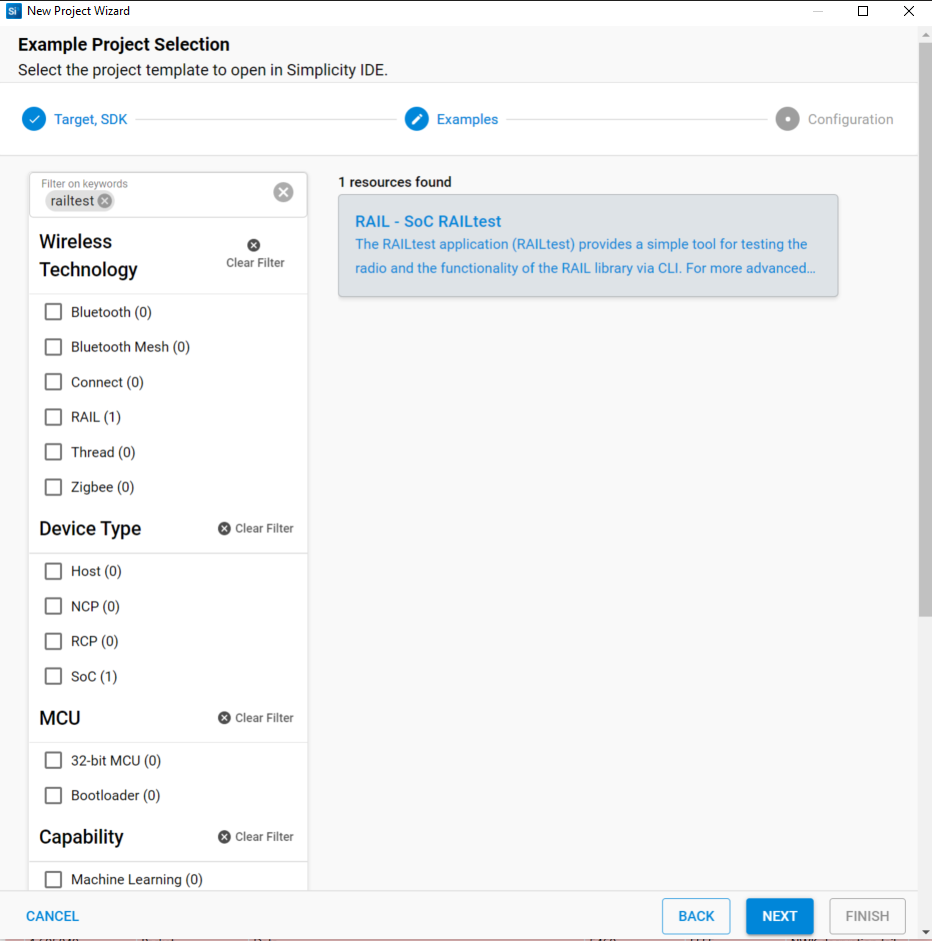Check the Connect (0) checkbox
This screenshot has width=932, height=941.
[53, 382]
